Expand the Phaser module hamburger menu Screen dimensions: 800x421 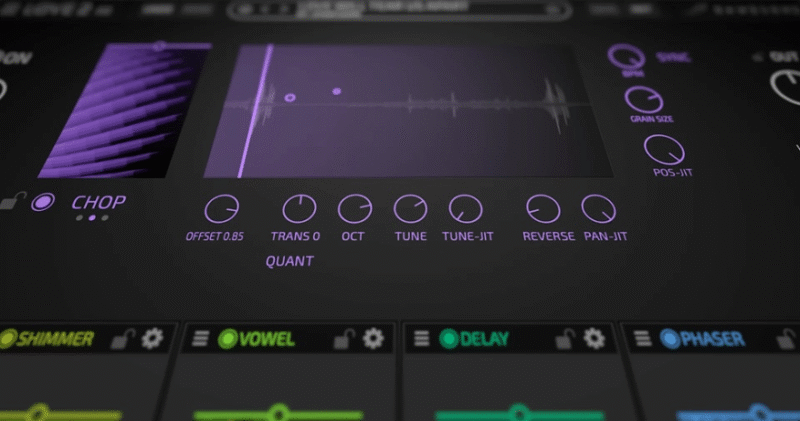pyautogui.click(x=642, y=339)
